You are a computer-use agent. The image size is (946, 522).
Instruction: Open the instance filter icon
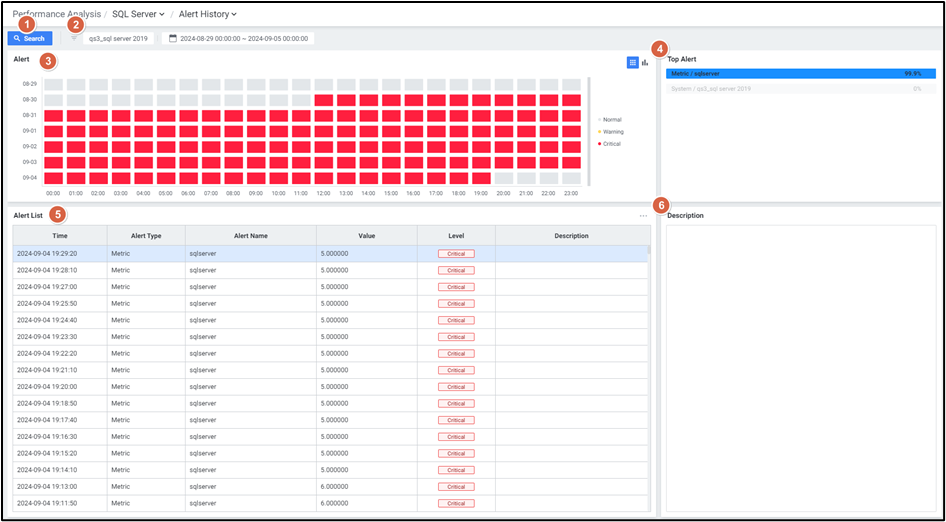tap(74, 39)
